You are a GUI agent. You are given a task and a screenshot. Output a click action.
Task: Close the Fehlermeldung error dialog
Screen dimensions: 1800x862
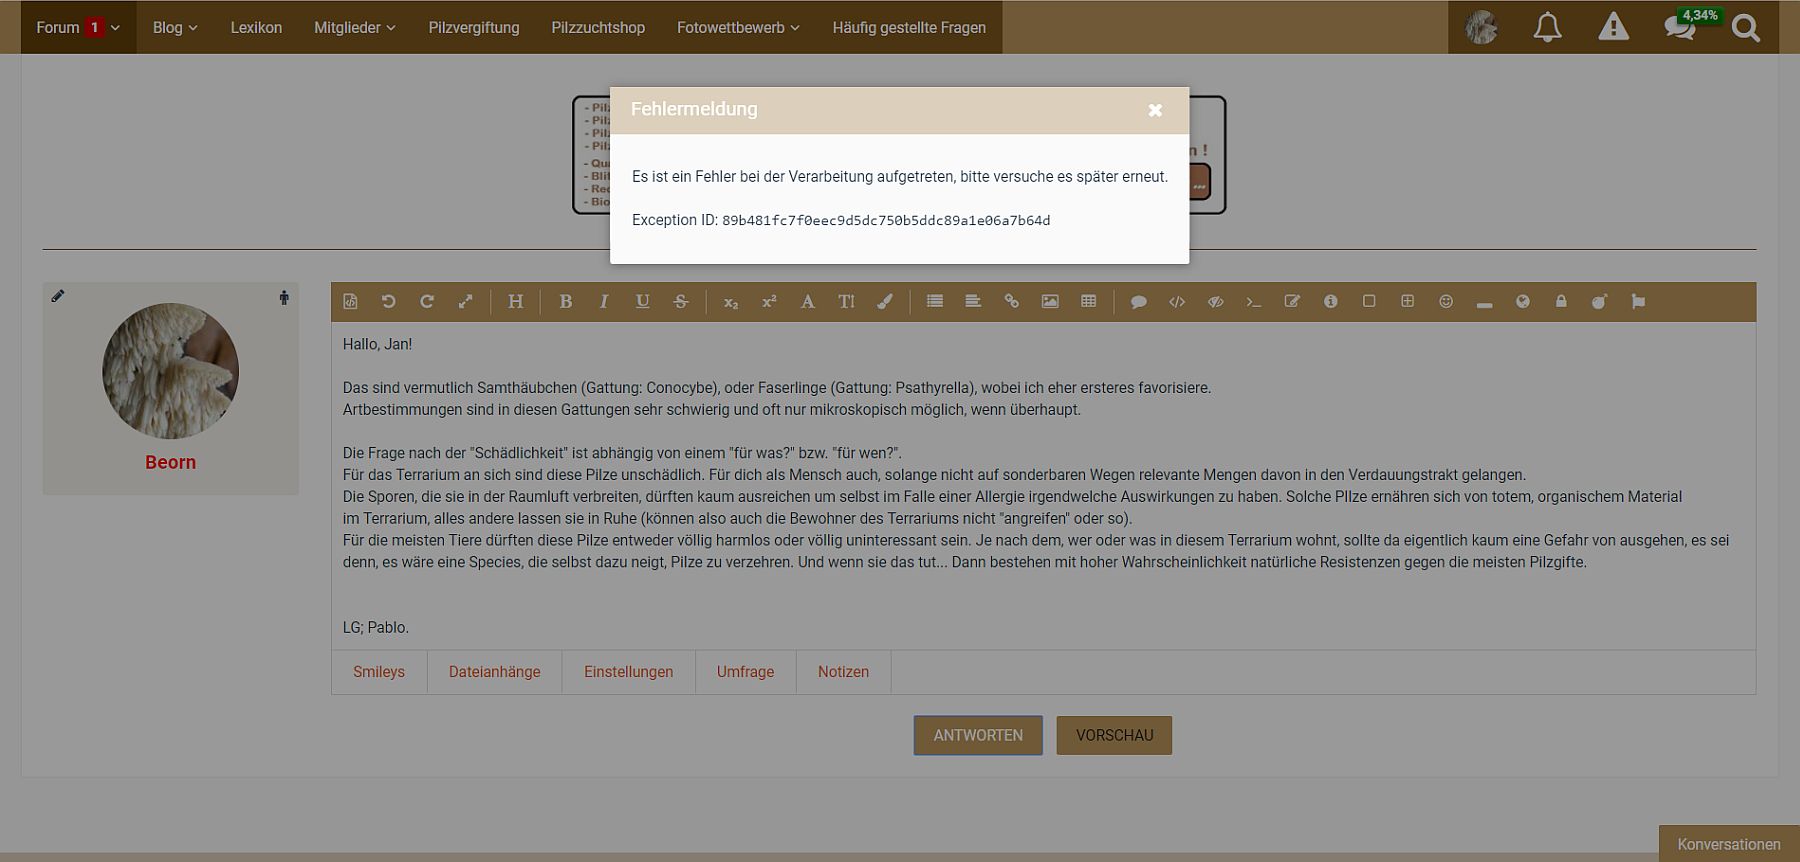coord(1155,110)
